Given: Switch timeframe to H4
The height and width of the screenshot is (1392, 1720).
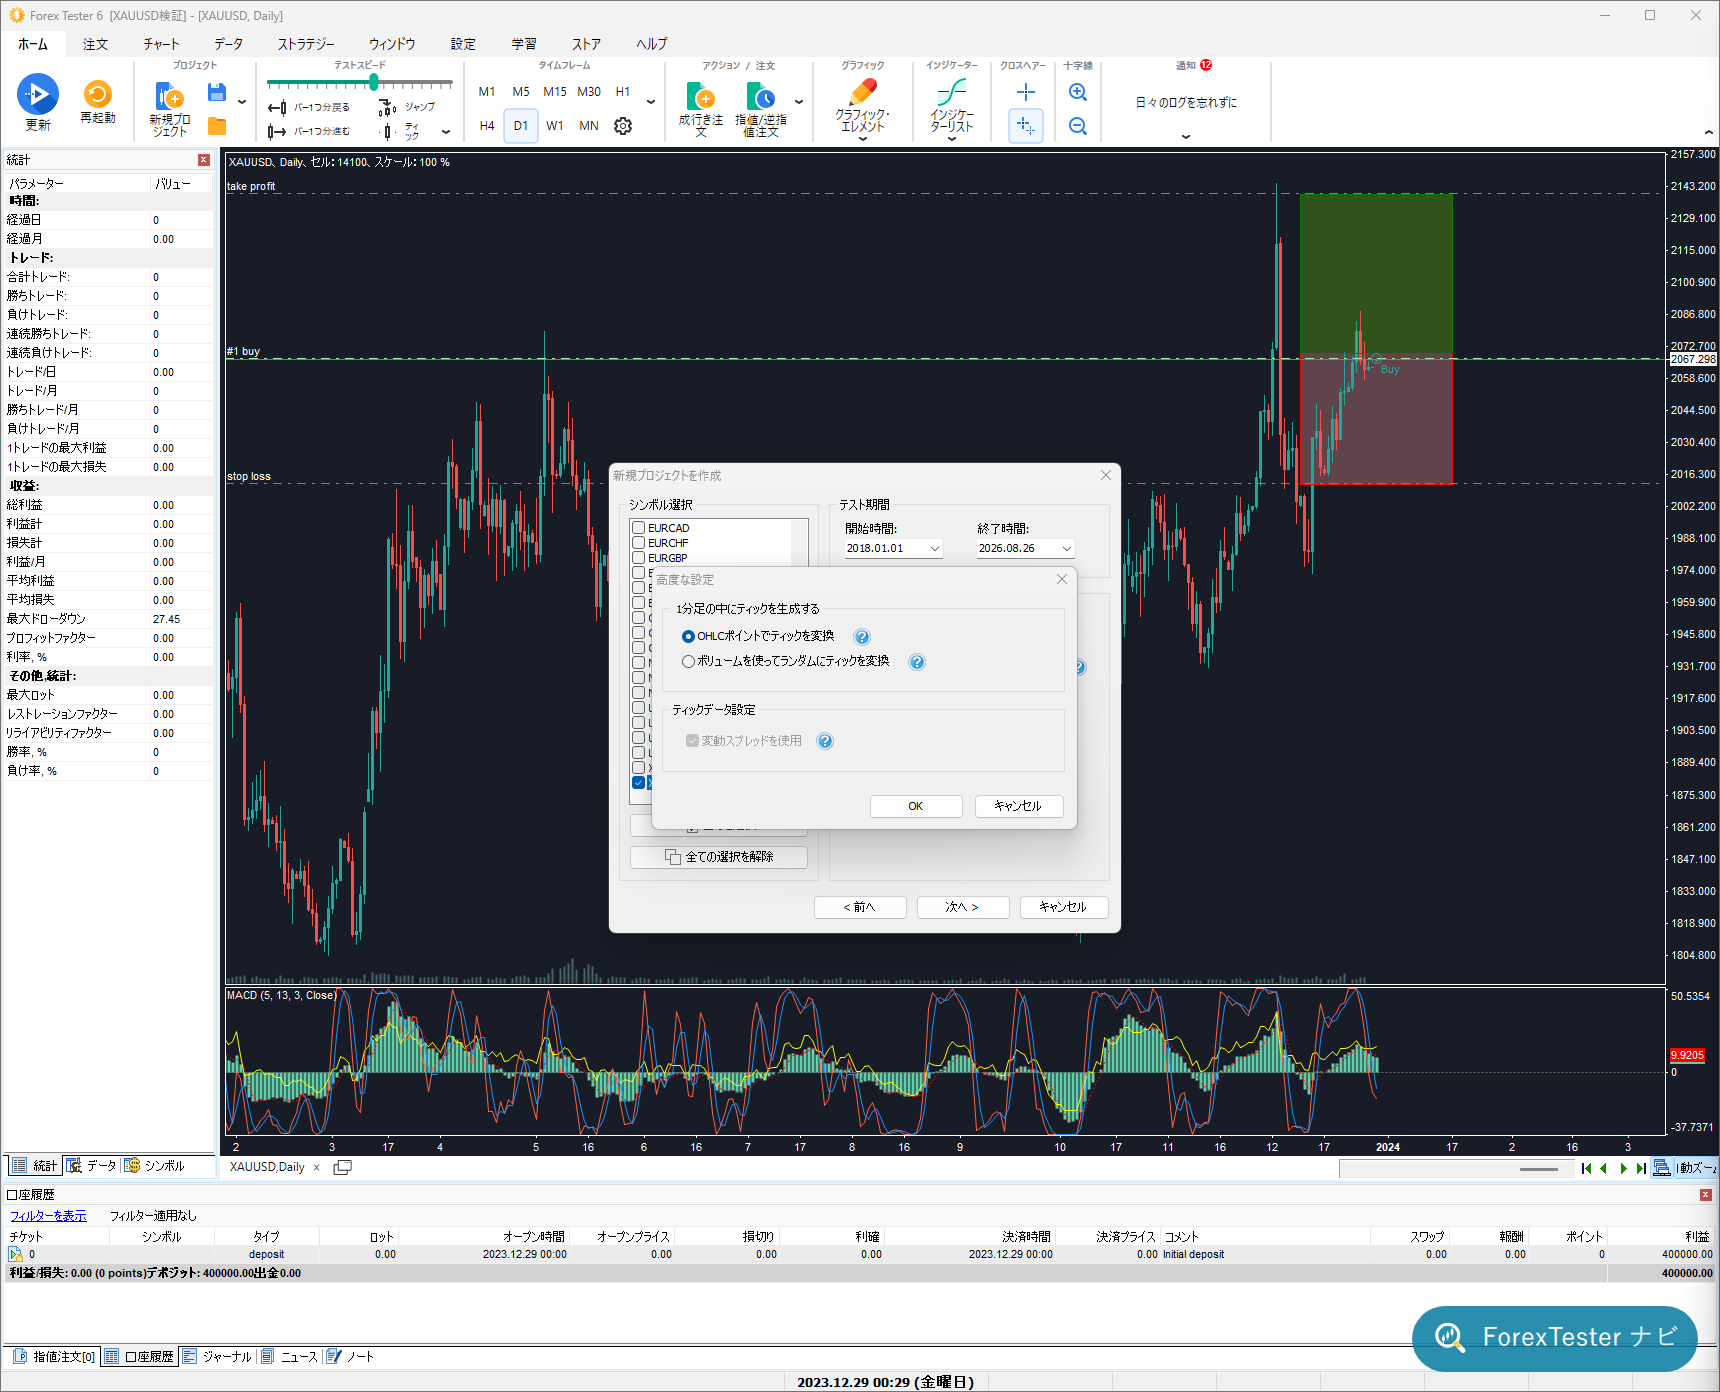Looking at the screenshot, I should (x=487, y=126).
